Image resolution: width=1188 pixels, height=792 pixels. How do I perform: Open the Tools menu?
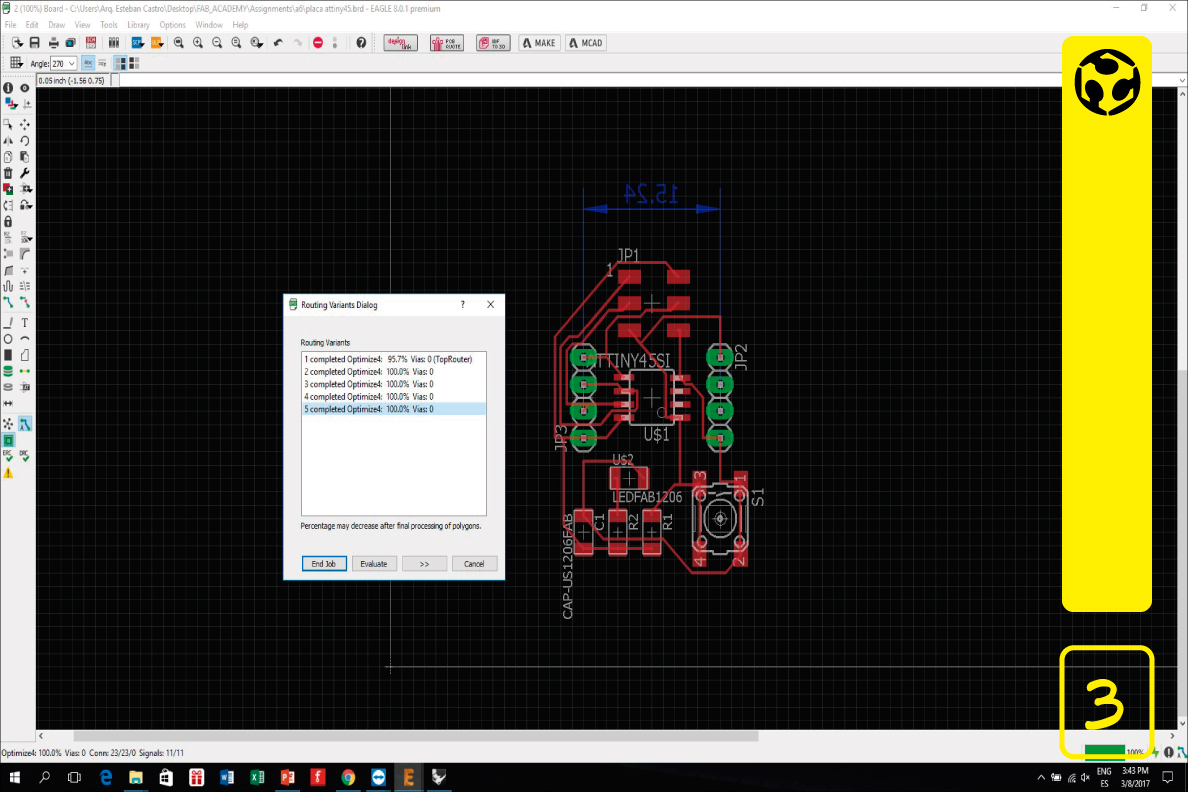[x=109, y=24]
